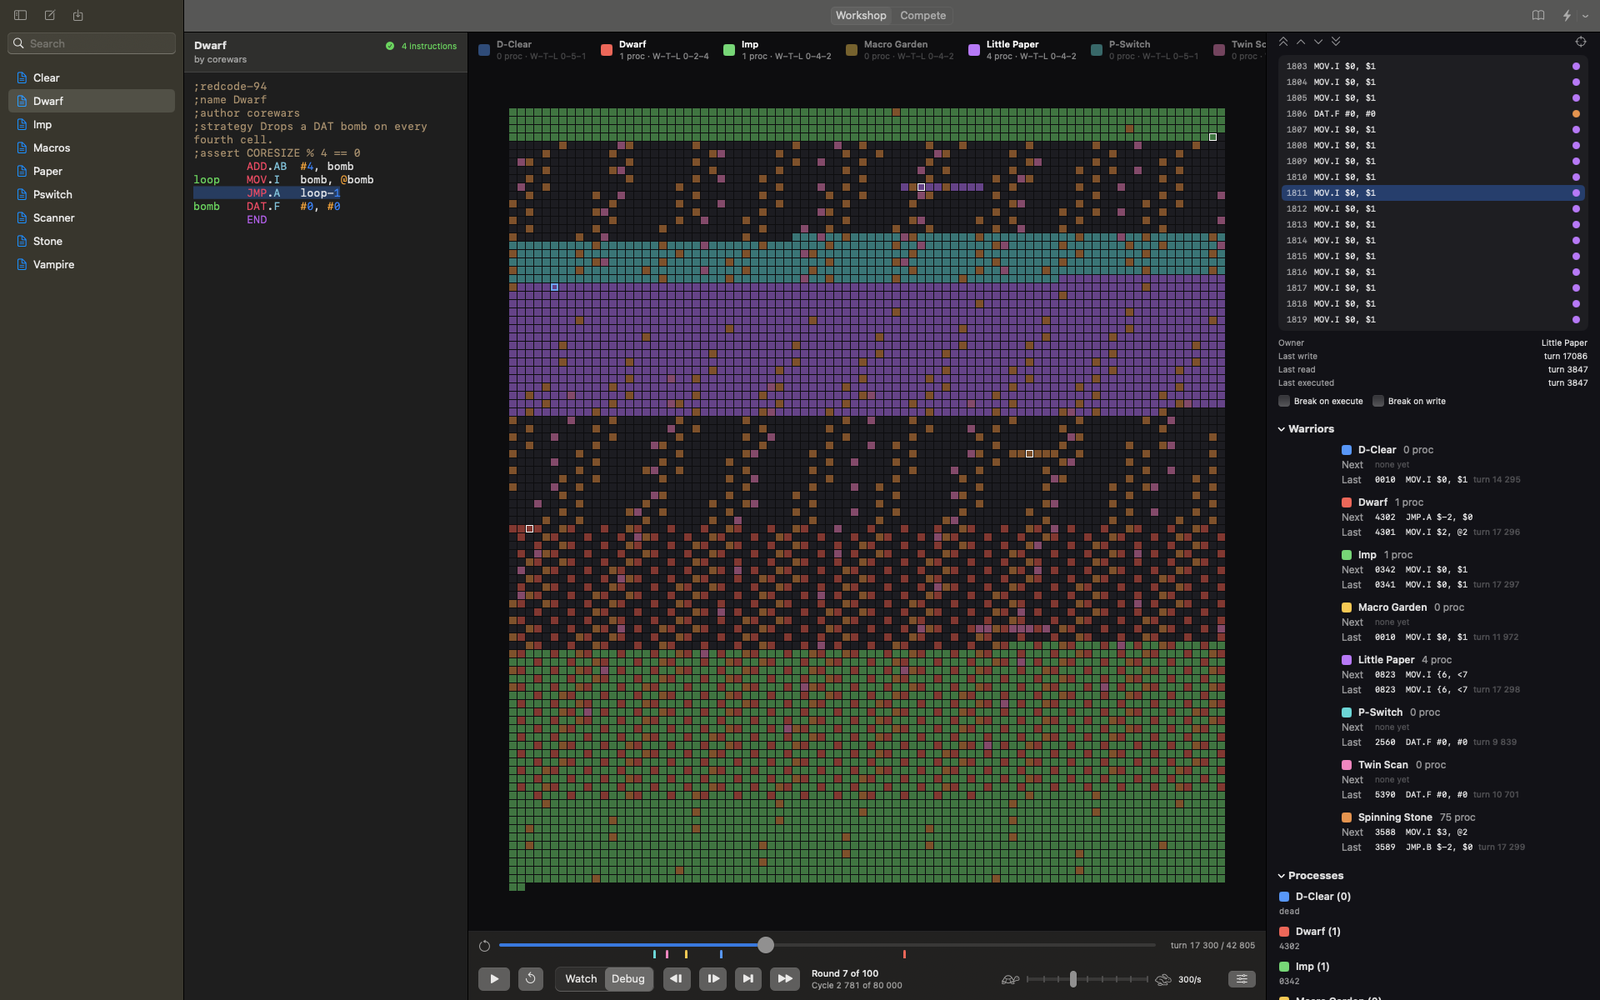Open the dropdown arrow beside lightning bolt

click(x=1585, y=16)
